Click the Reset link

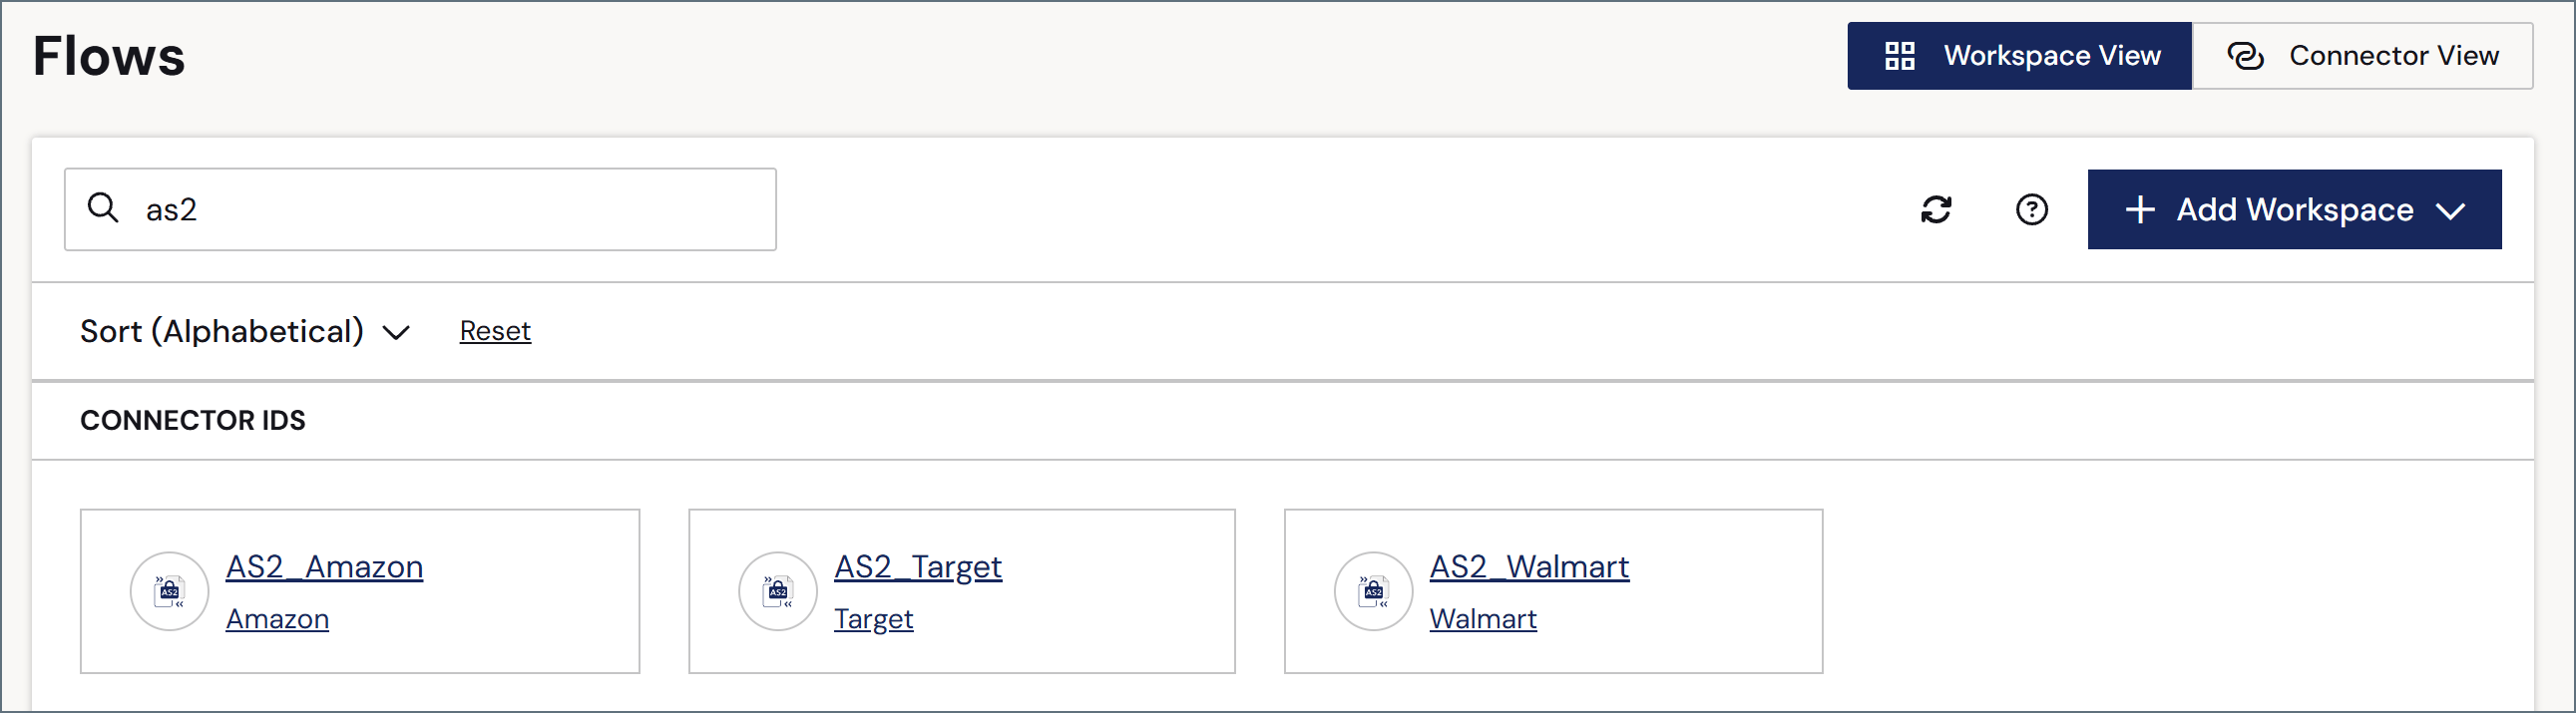click(495, 331)
